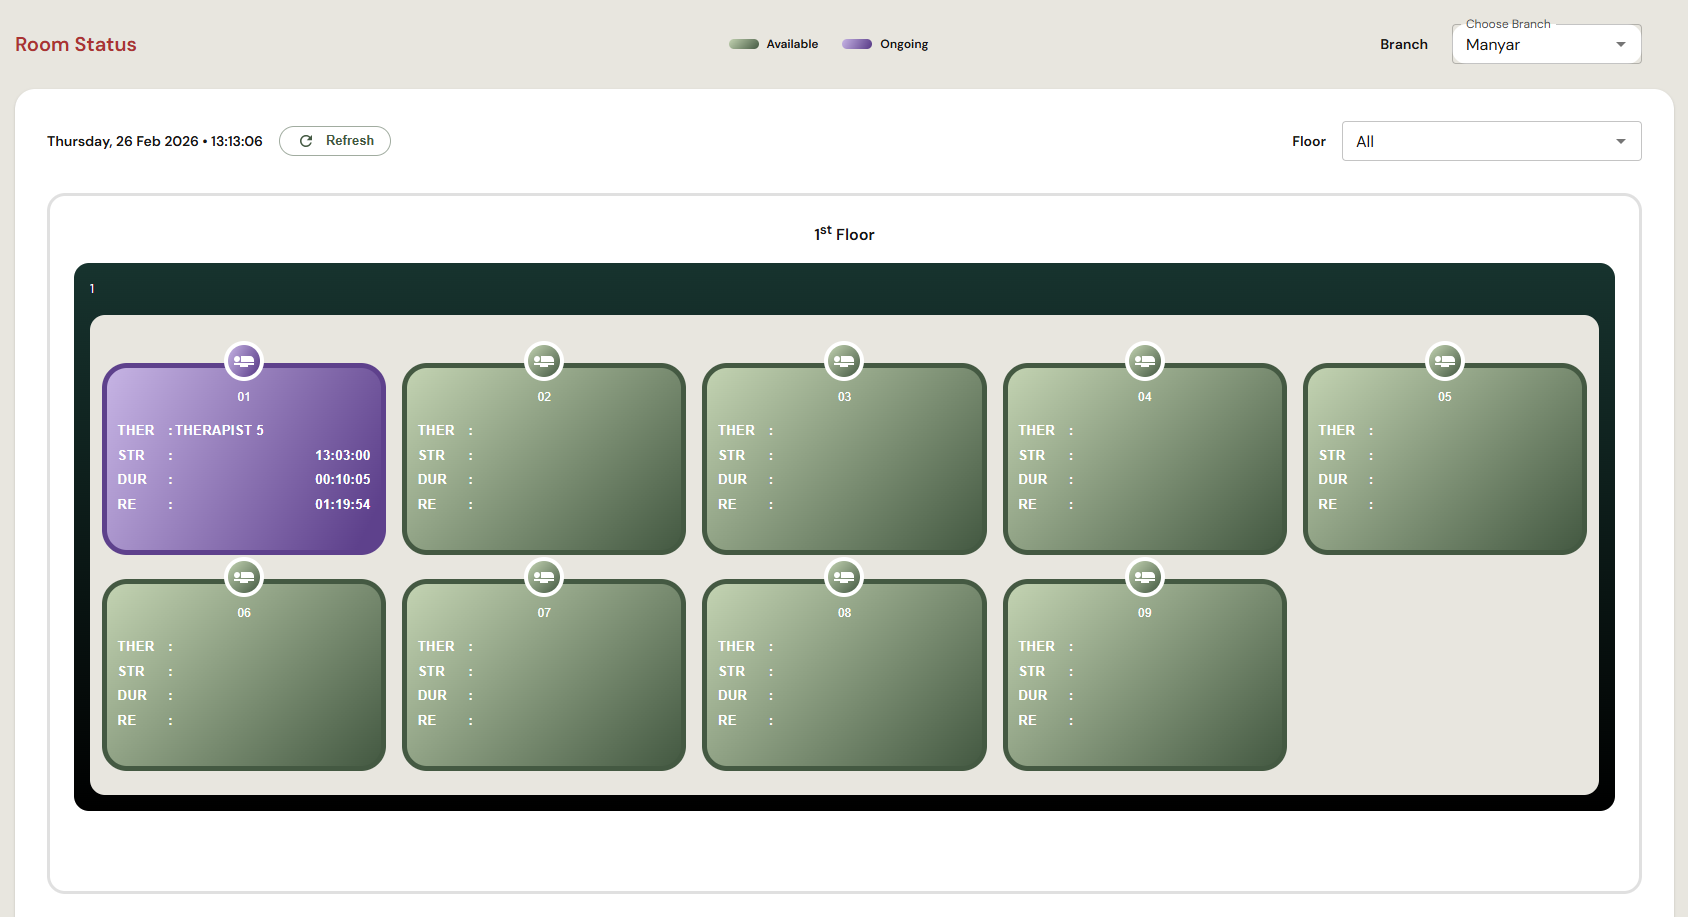1688x917 pixels.
Task: Click the bed icon above room 09
Action: click(1145, 577)
